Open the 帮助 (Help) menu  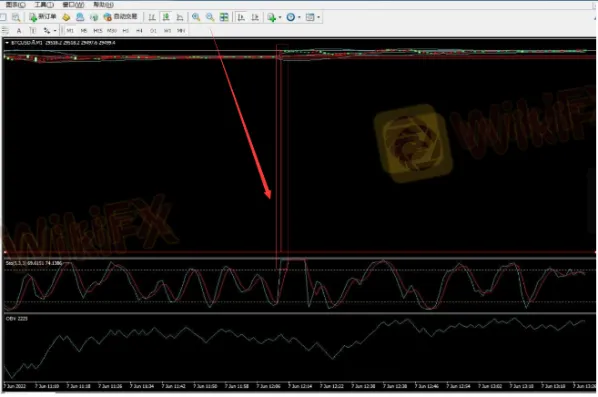click(x=103, y=5)
